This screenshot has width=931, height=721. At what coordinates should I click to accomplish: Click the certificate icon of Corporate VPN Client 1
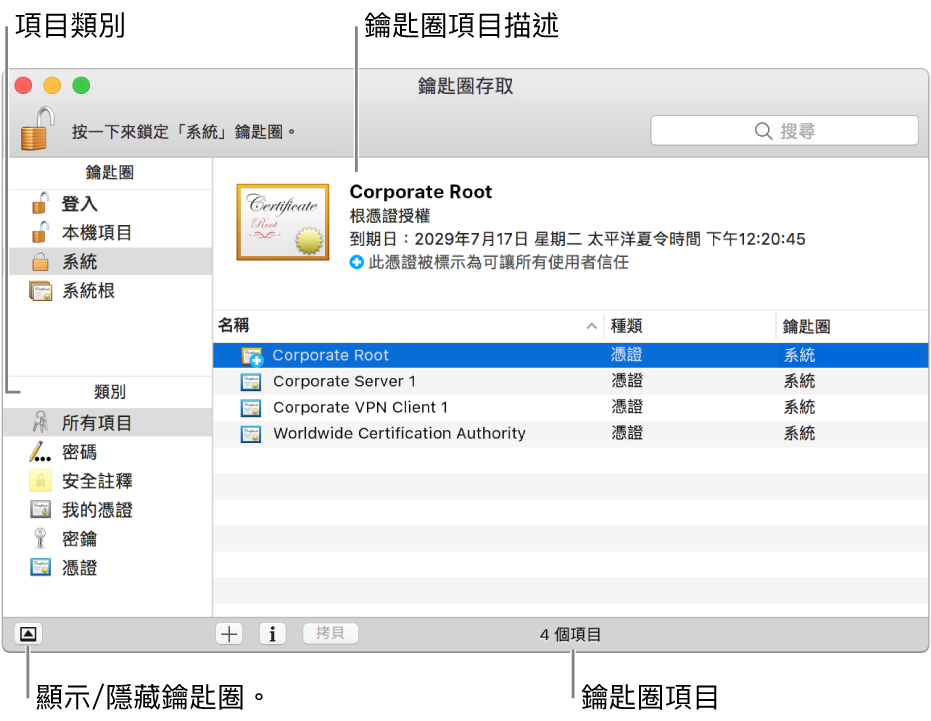[251, 408]
